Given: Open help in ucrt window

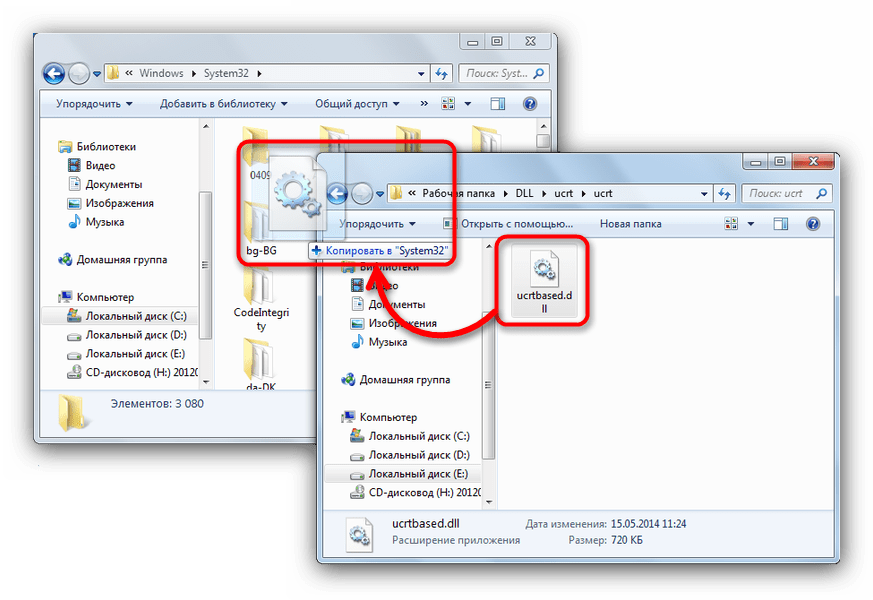Looking at the screenshot, I should click(813, 224).
